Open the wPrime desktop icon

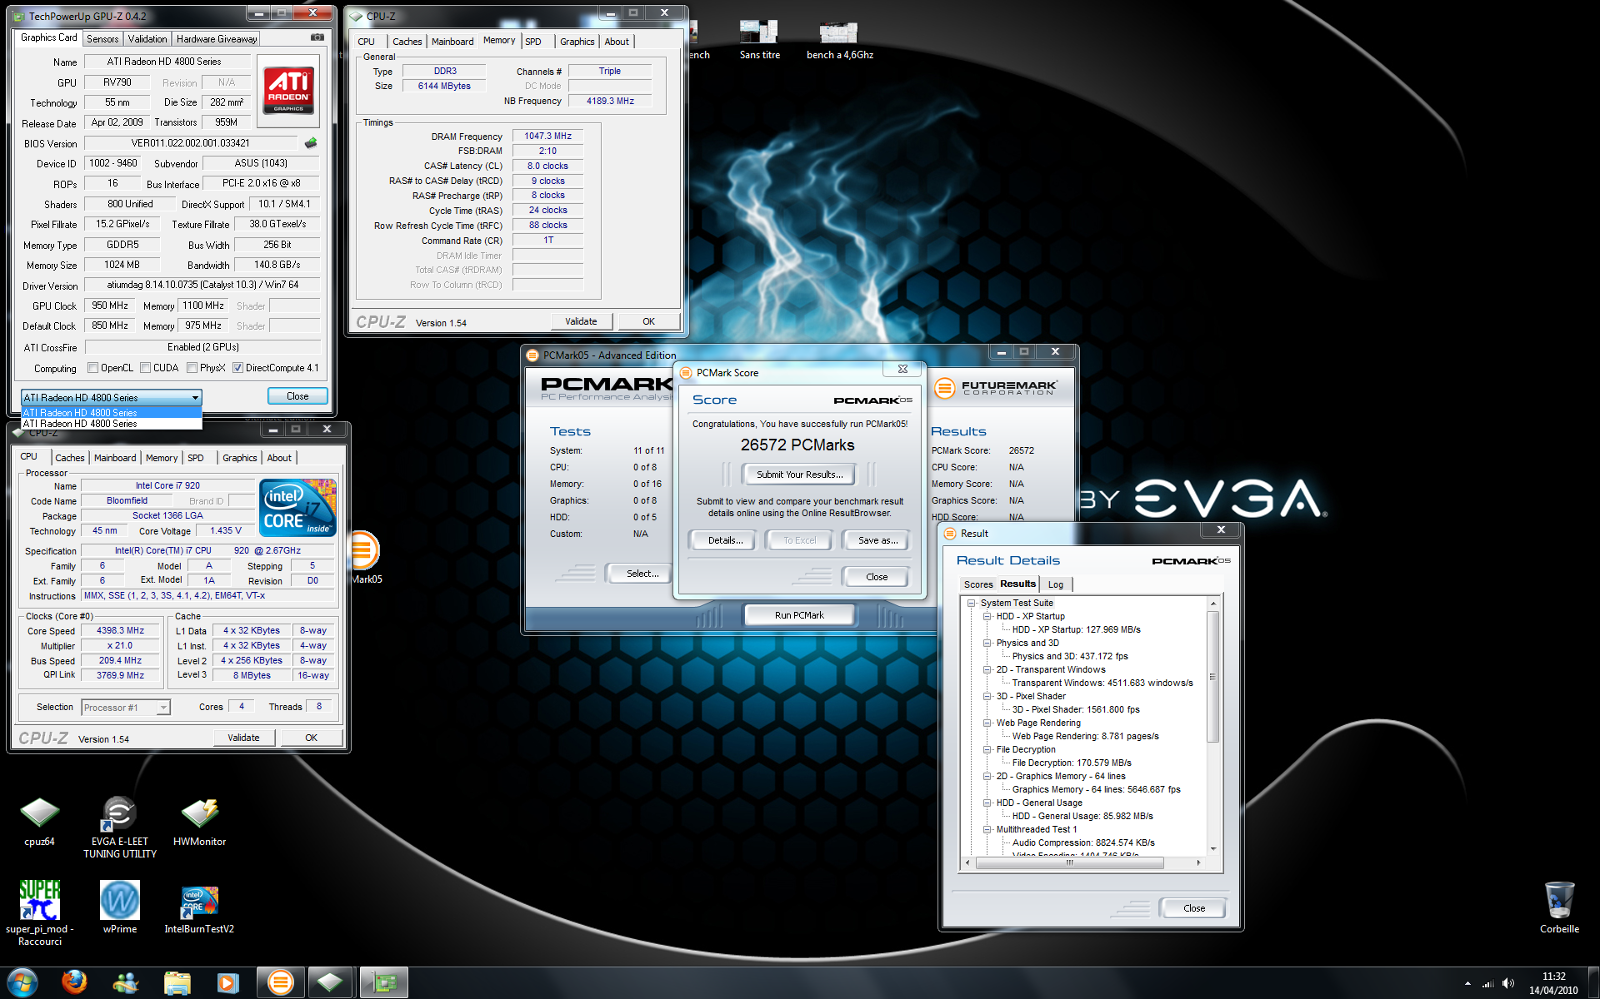pyautogui.click(x=119, y=907)
